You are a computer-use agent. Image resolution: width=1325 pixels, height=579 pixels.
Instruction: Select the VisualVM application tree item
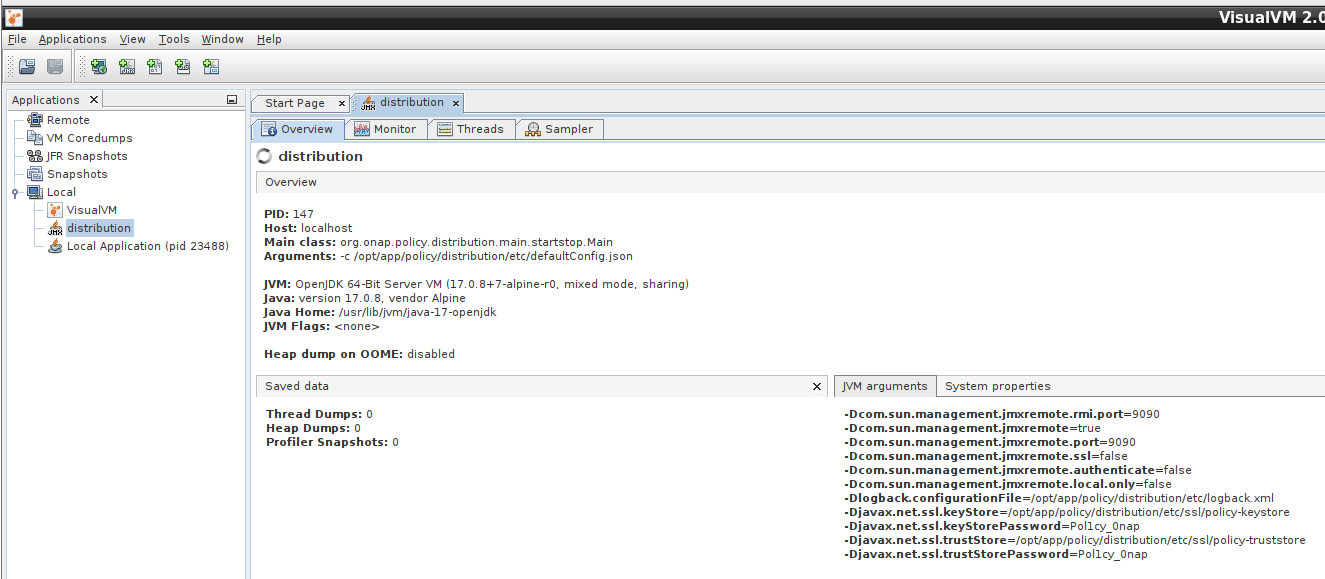click(92, 210)
